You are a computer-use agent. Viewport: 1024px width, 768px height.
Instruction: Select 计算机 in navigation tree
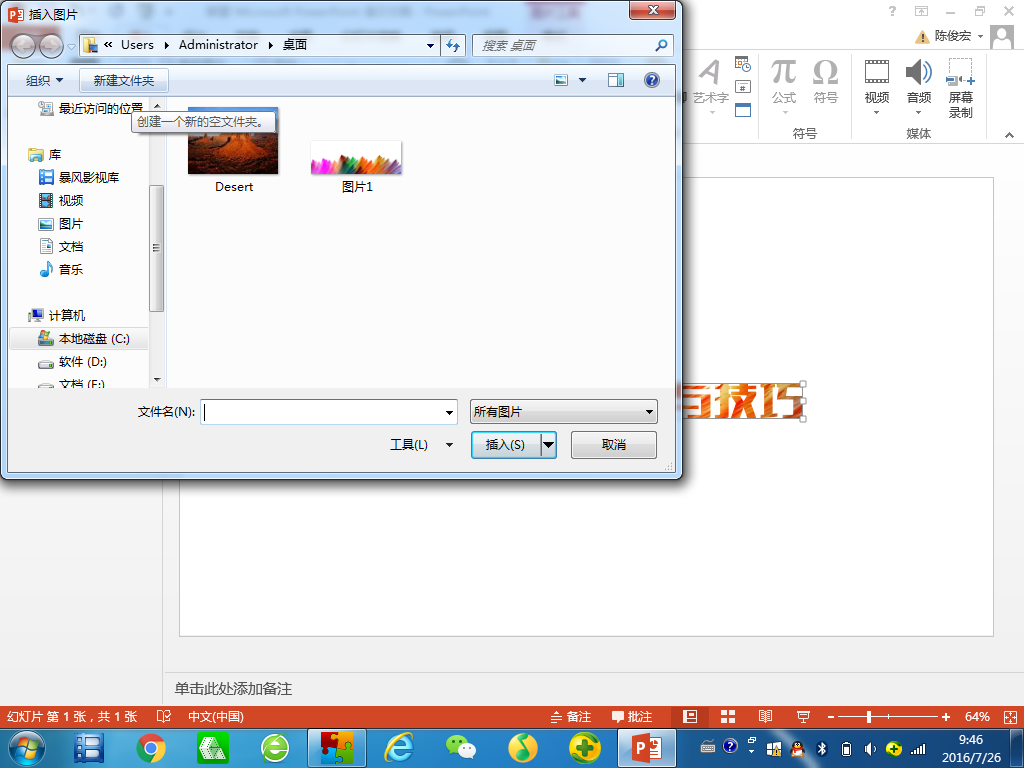[x=57, y=315]
